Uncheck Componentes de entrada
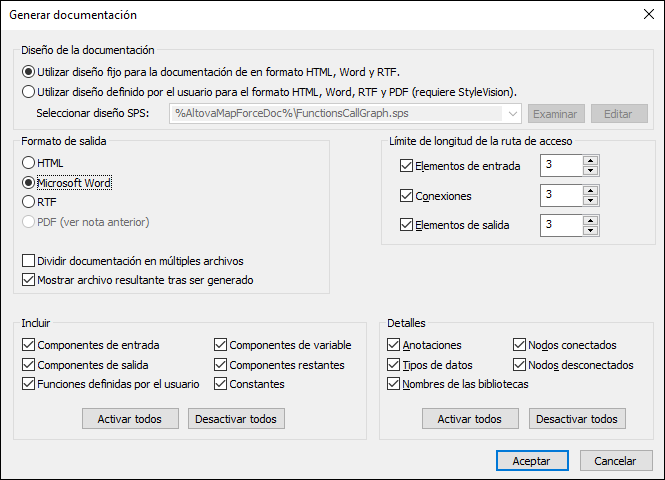 tap(28, 346)
